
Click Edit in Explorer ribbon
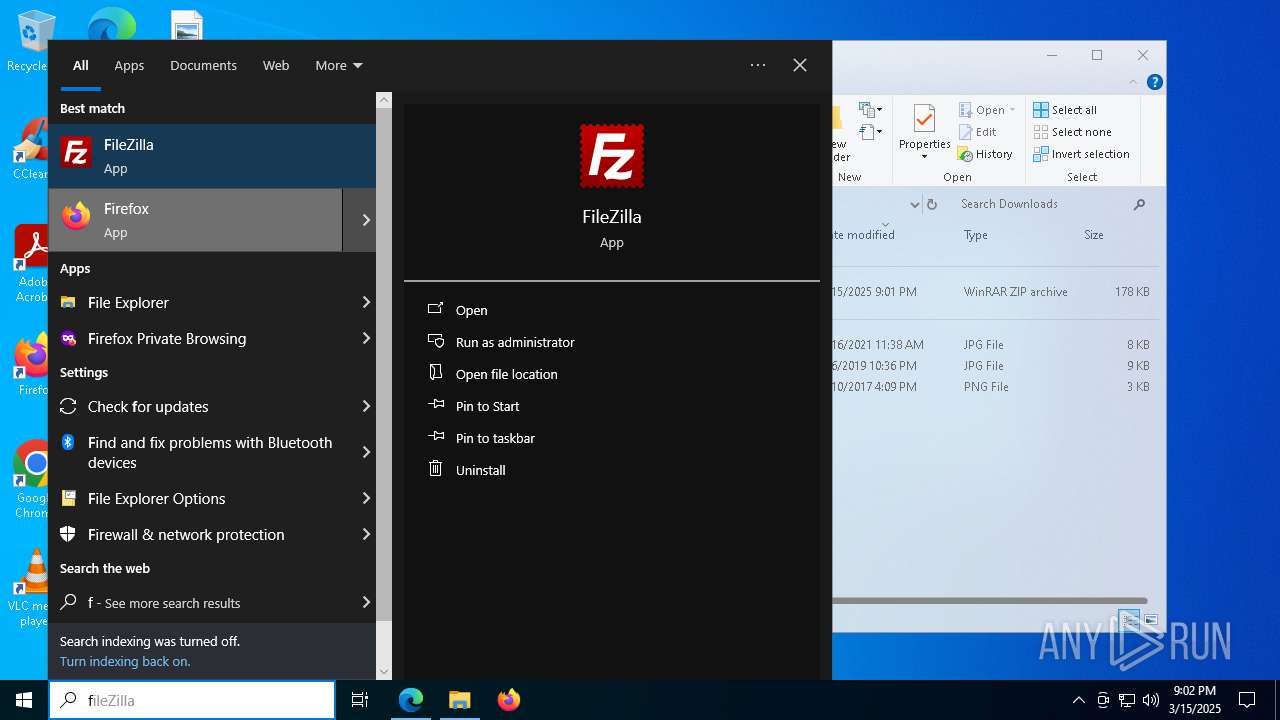click(978, 132)
